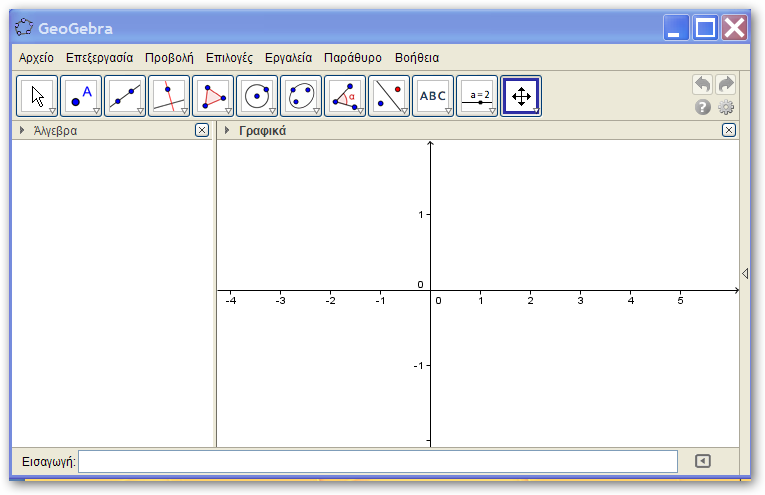Image resolution: width=765 pixels, height=495 pixels.
Task: Click the Εισαγωγή input field
Action: (x=378, y=461)
